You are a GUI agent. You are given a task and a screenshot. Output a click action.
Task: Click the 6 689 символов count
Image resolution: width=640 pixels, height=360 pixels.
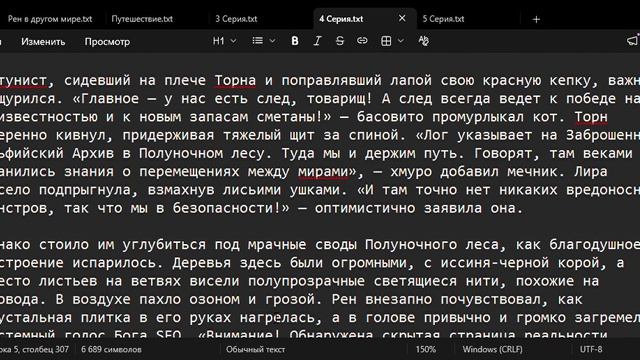(111, 349)
